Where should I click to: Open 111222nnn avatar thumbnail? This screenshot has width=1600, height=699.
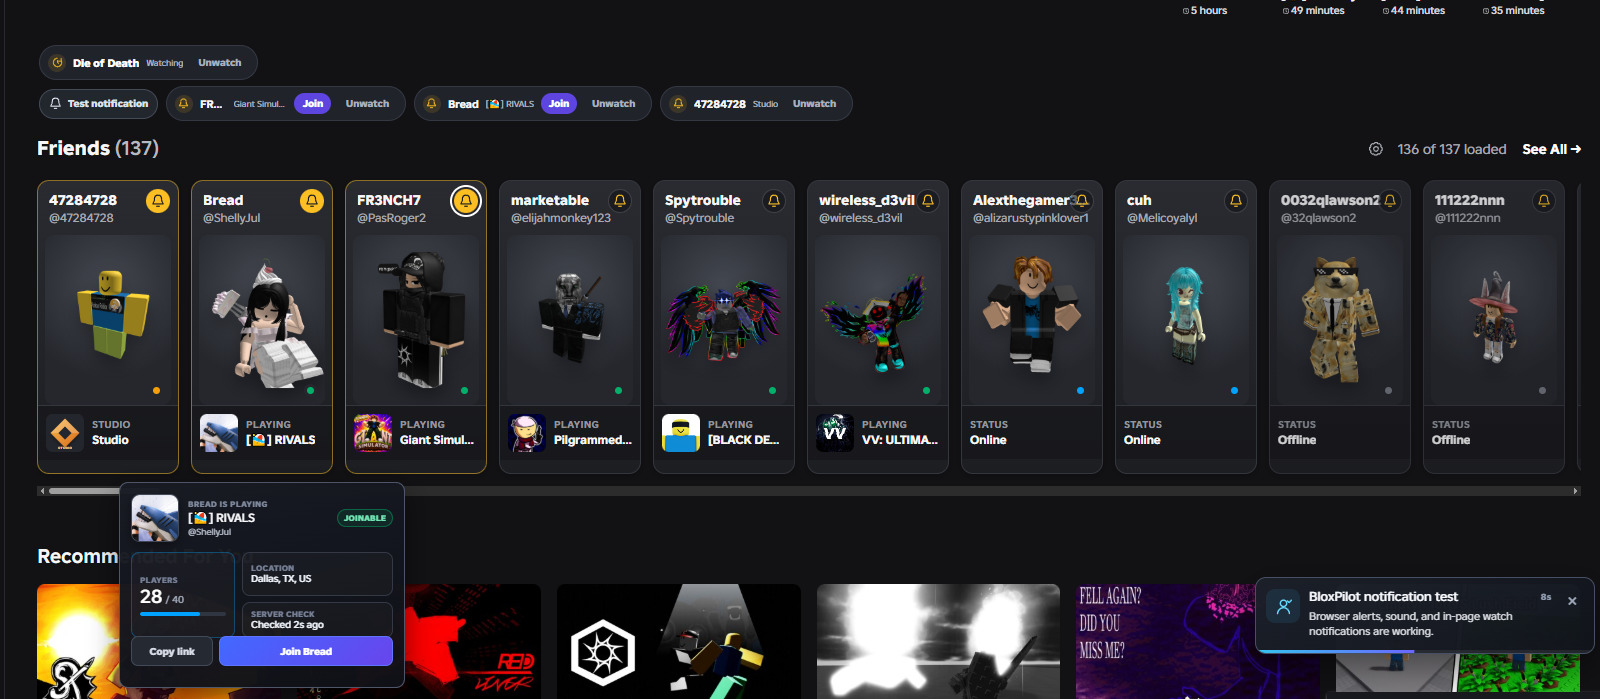click(1494, 320)
